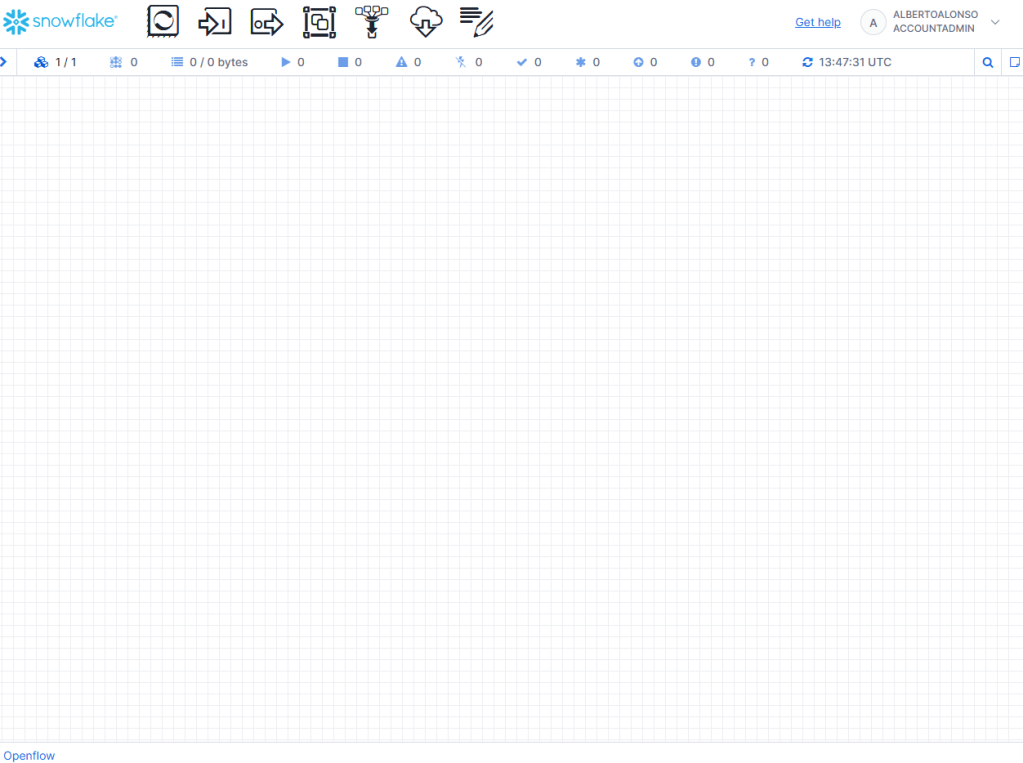1023x763 pixels.
Task: Click the invalid components warning triangle
Action: click(x=401, y=62)
